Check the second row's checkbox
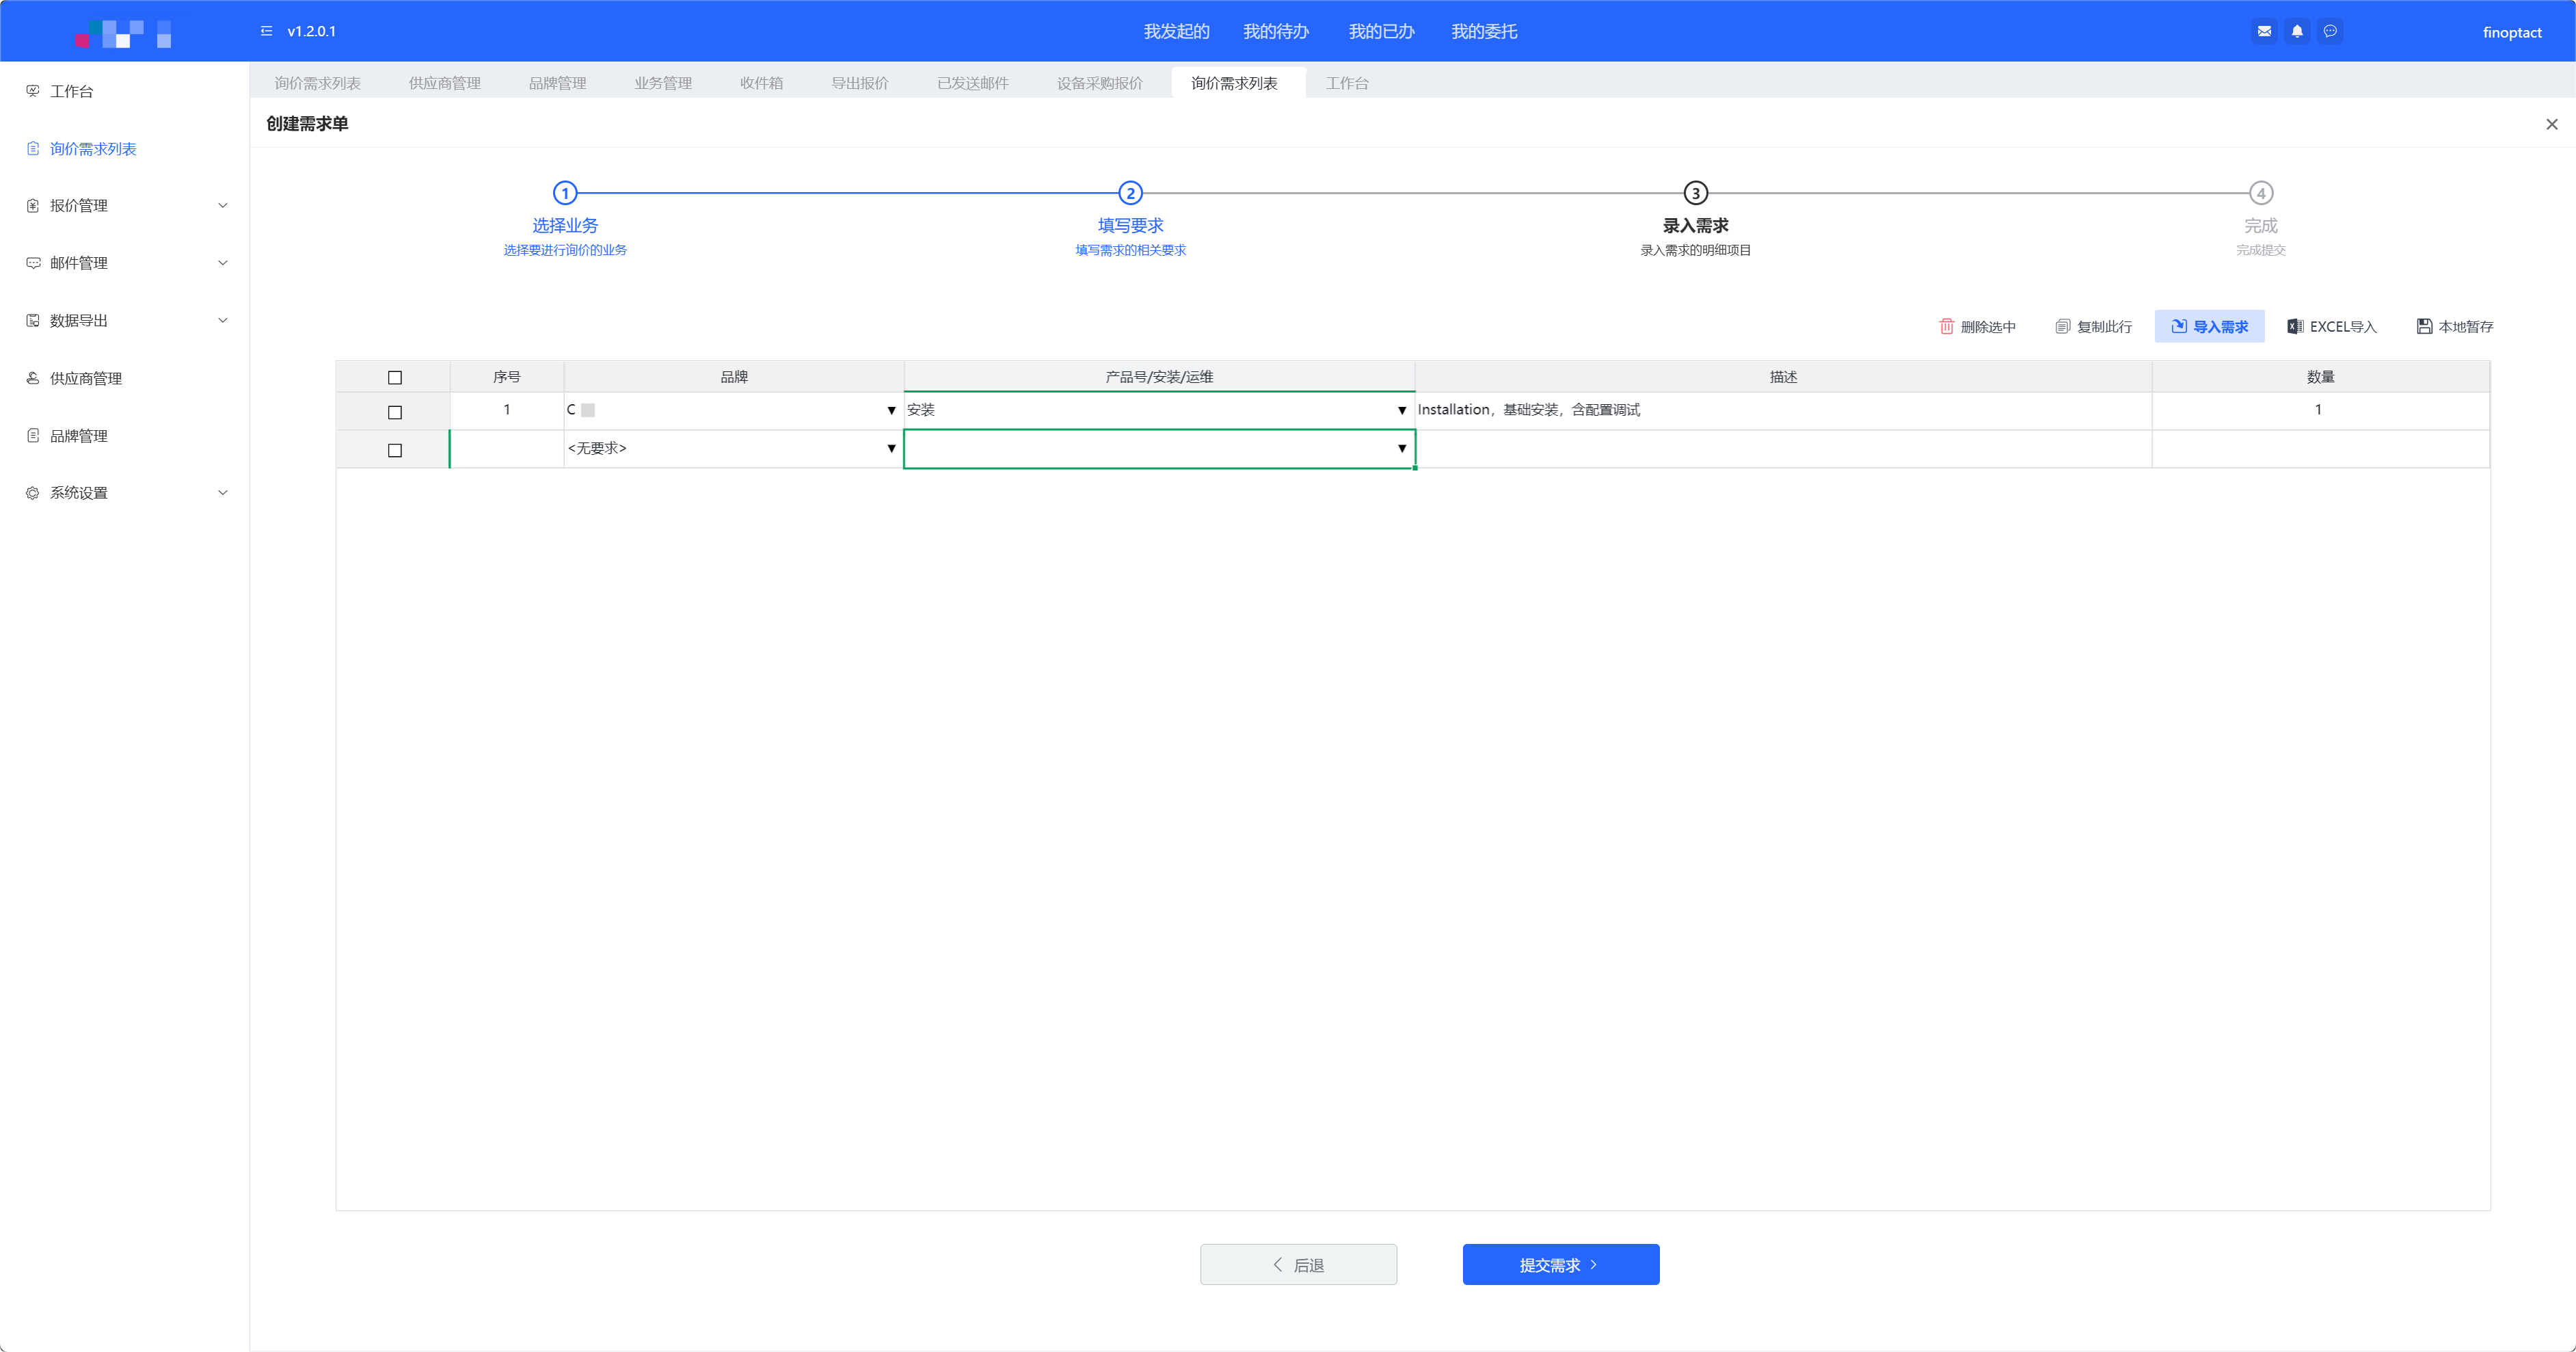This screenshot has height=1352, width=2576. click(394, 450)
